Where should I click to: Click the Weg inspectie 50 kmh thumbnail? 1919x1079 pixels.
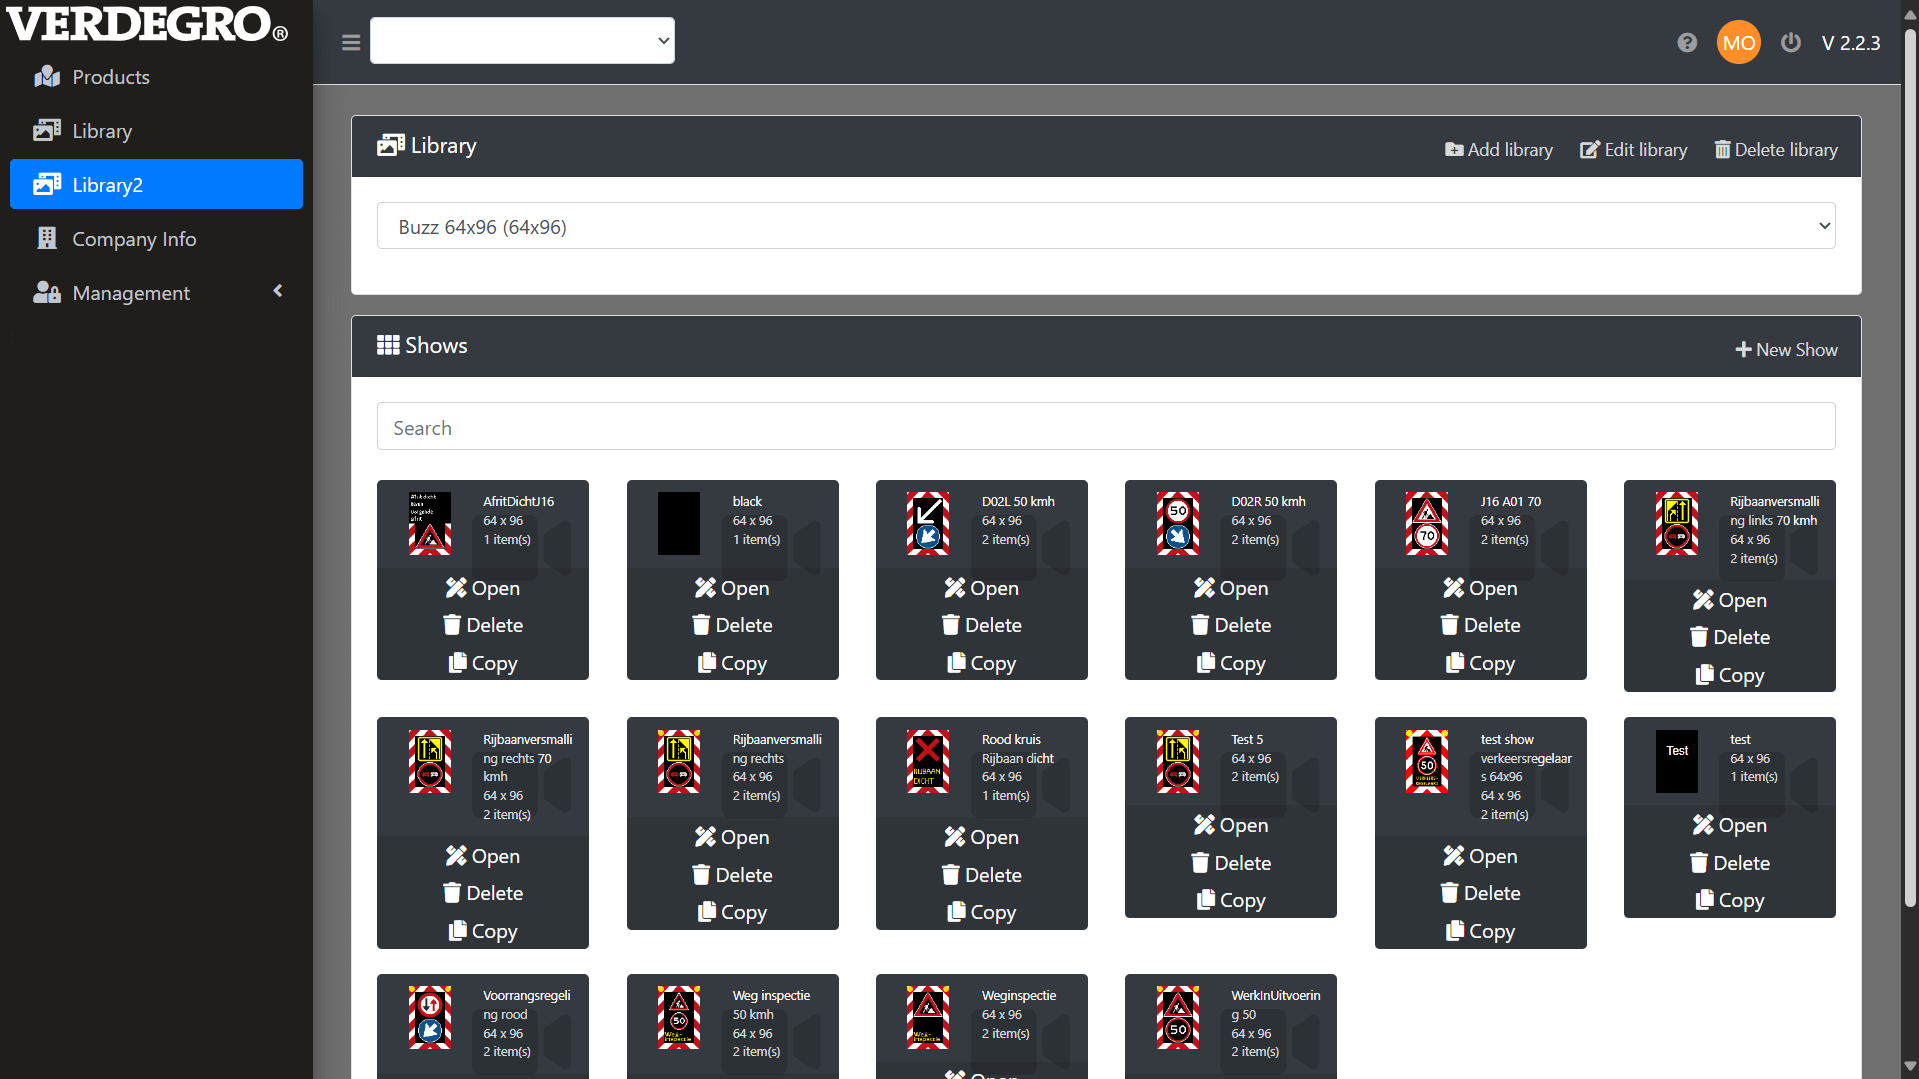pos(679,1017)
